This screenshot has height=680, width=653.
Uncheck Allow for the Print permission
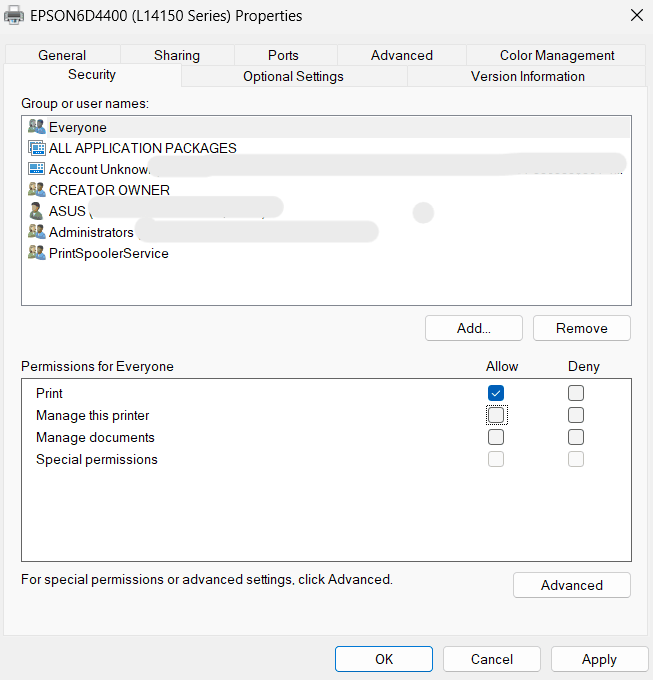point(496,393)
